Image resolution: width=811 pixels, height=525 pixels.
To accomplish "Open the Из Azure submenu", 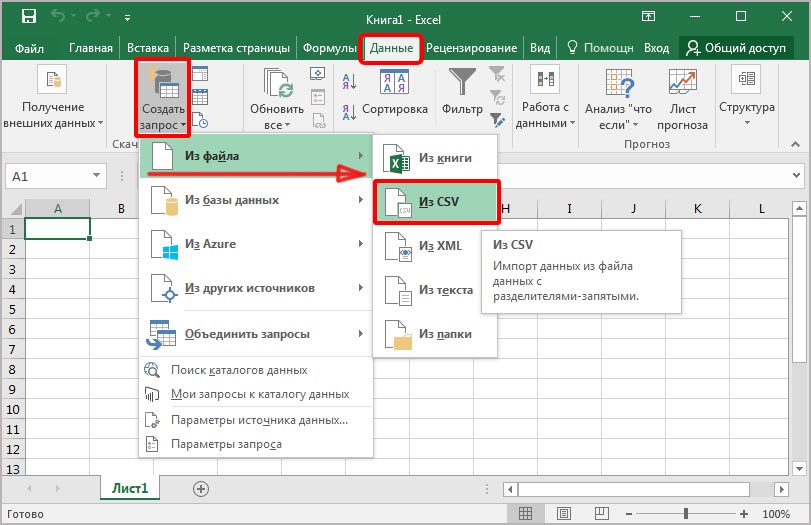I will (256, 244).
